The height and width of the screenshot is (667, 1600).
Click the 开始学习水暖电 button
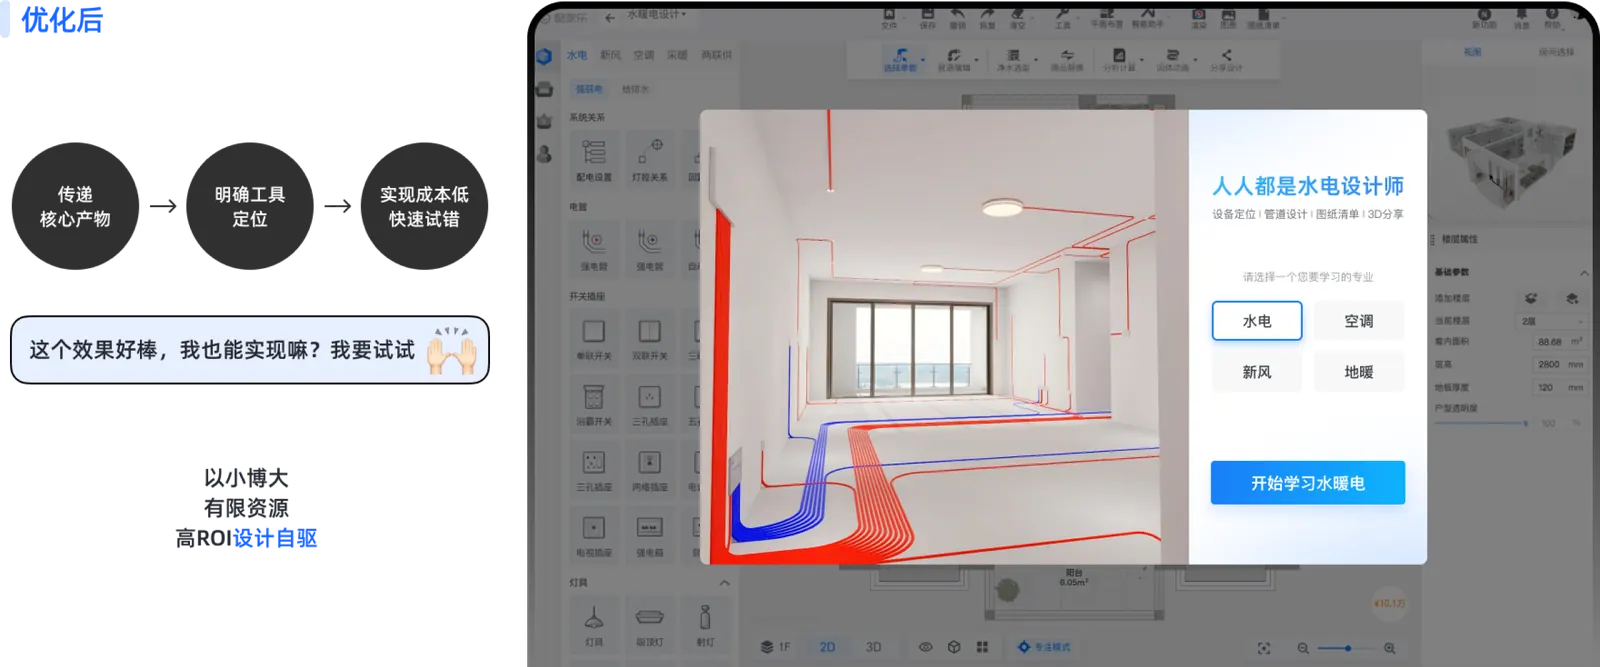pos(1307,483)
